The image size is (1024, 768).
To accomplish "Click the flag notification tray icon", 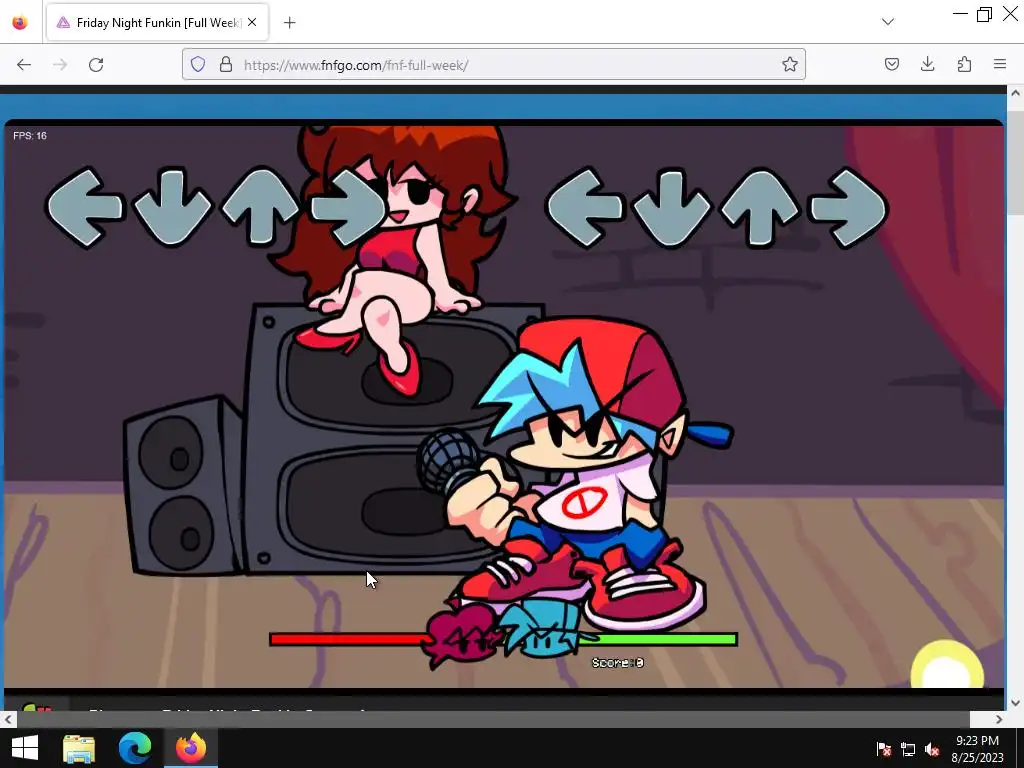I will click(x=884, y=749).
